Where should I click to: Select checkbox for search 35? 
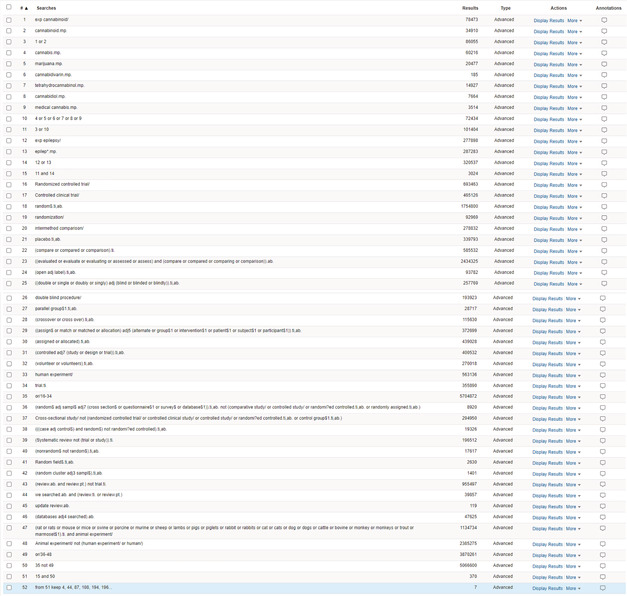point(9,396)
